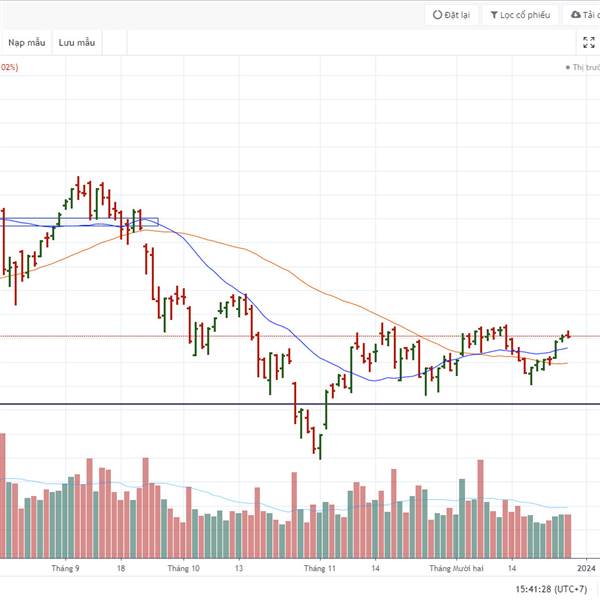Click the Tháng 11 time axis label
Image resolution: width=600 pixels, height=600 pixels.
point(320,568)
